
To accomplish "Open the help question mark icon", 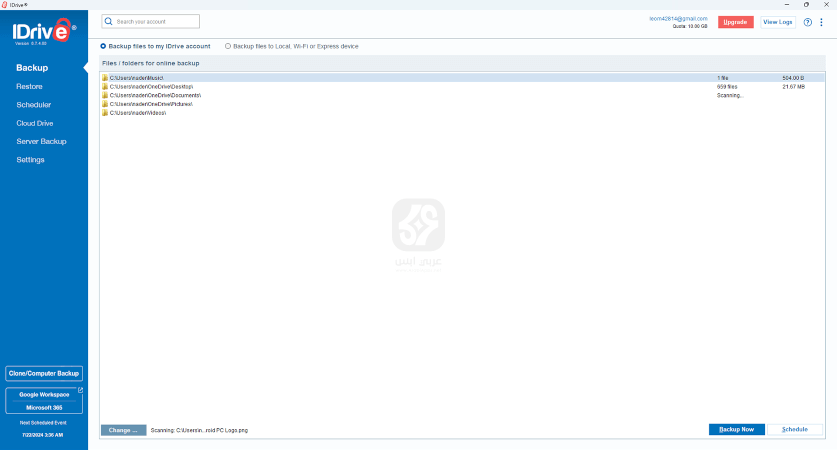I will click(807, 22).
